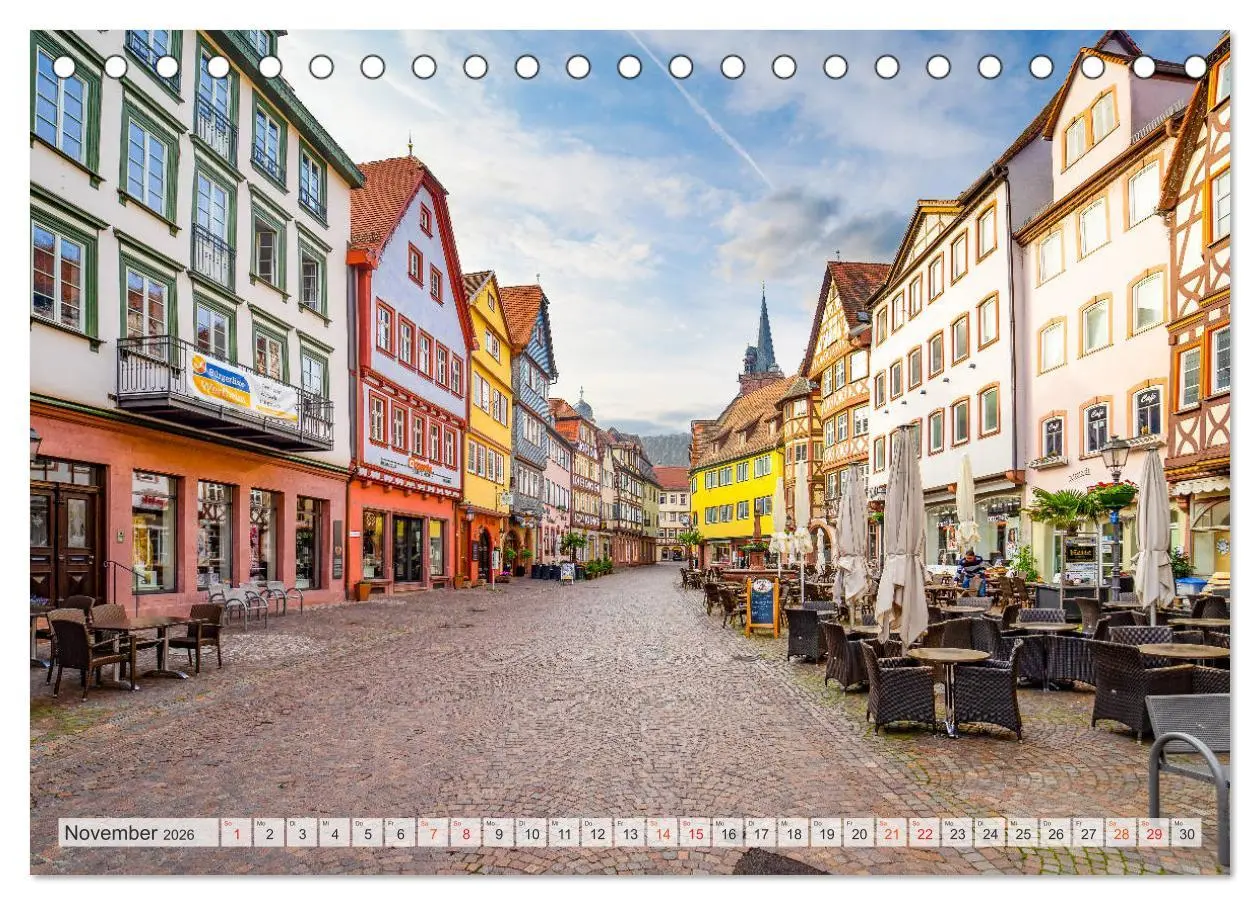Choose date 23 in November row

(957, 833)
